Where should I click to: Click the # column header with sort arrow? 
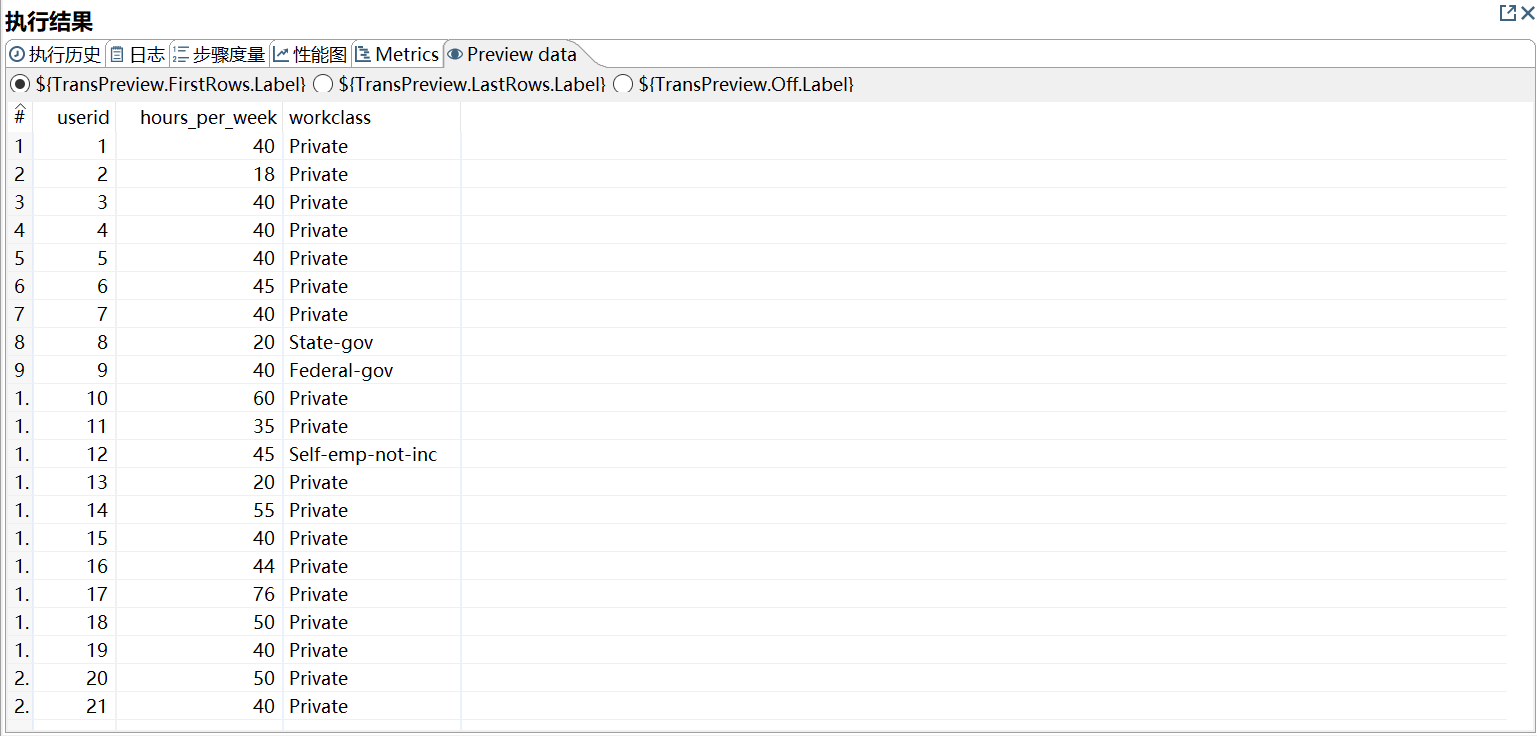click(x=19, y=116)
